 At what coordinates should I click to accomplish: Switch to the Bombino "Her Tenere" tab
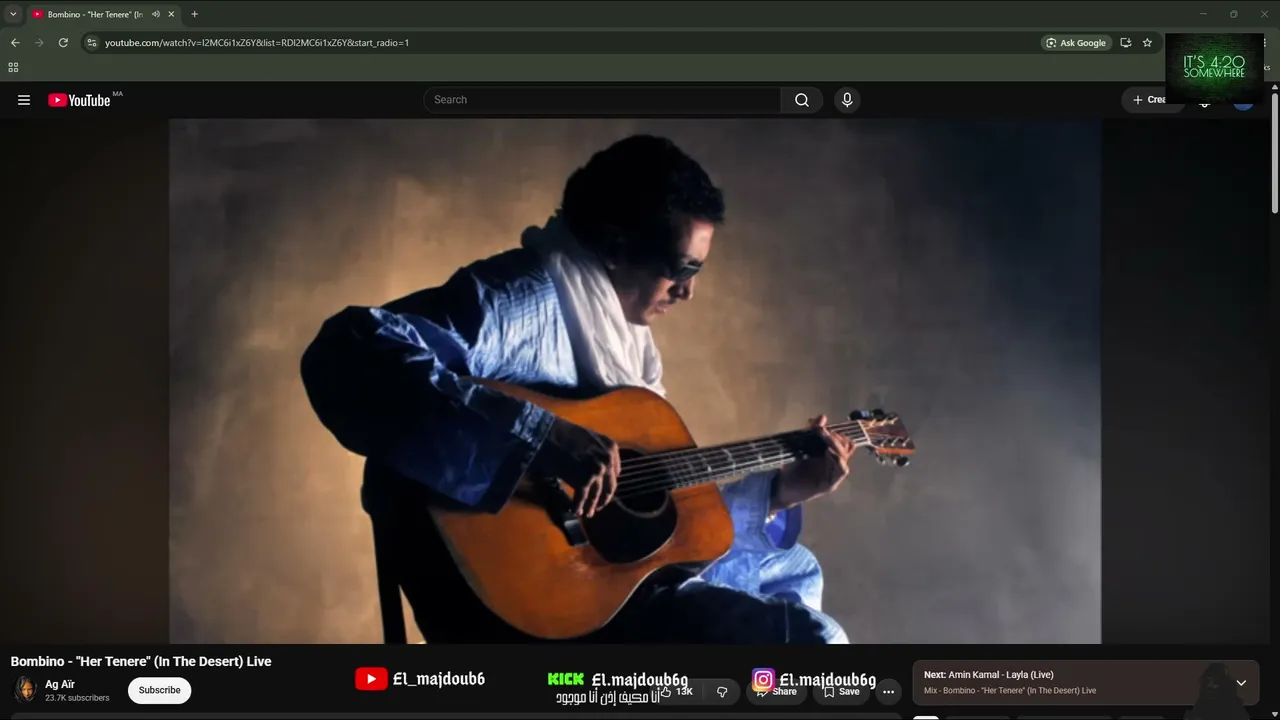click(x=95, y=14)
